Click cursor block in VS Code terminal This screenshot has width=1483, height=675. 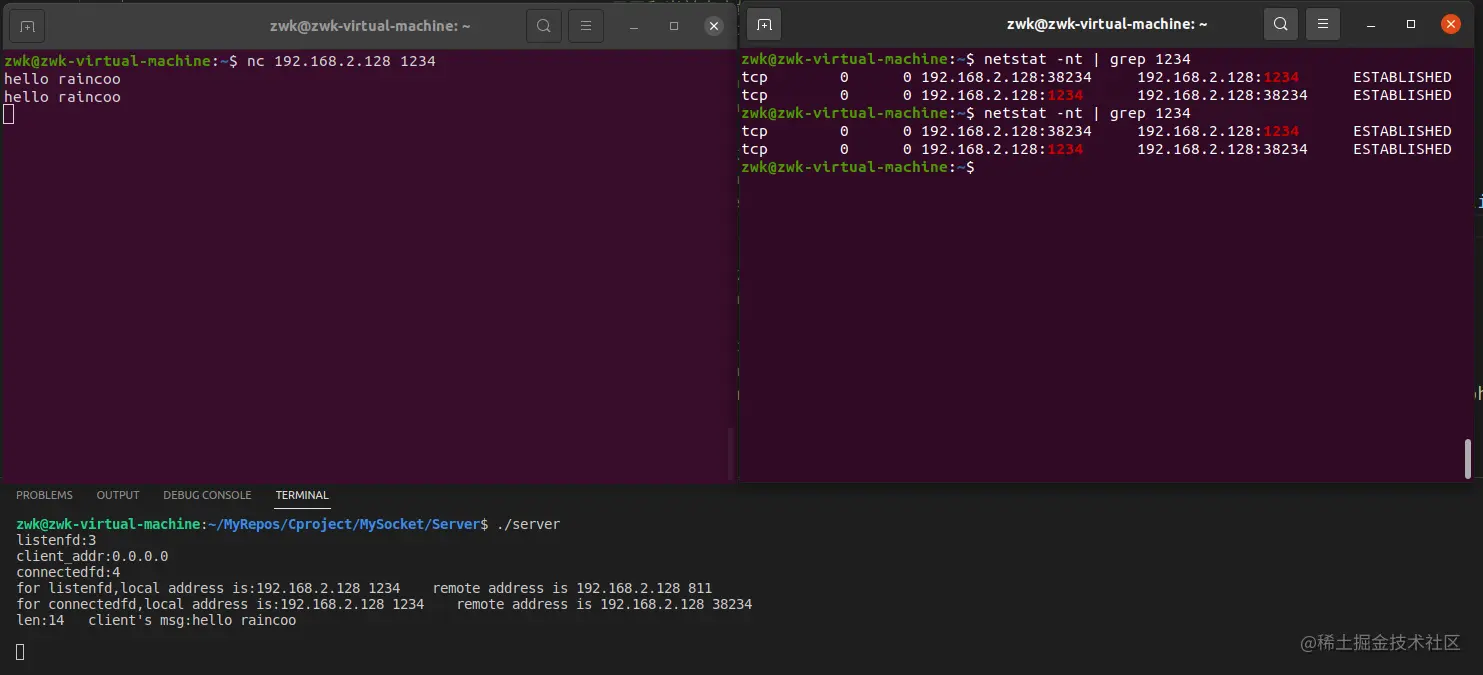20,652
